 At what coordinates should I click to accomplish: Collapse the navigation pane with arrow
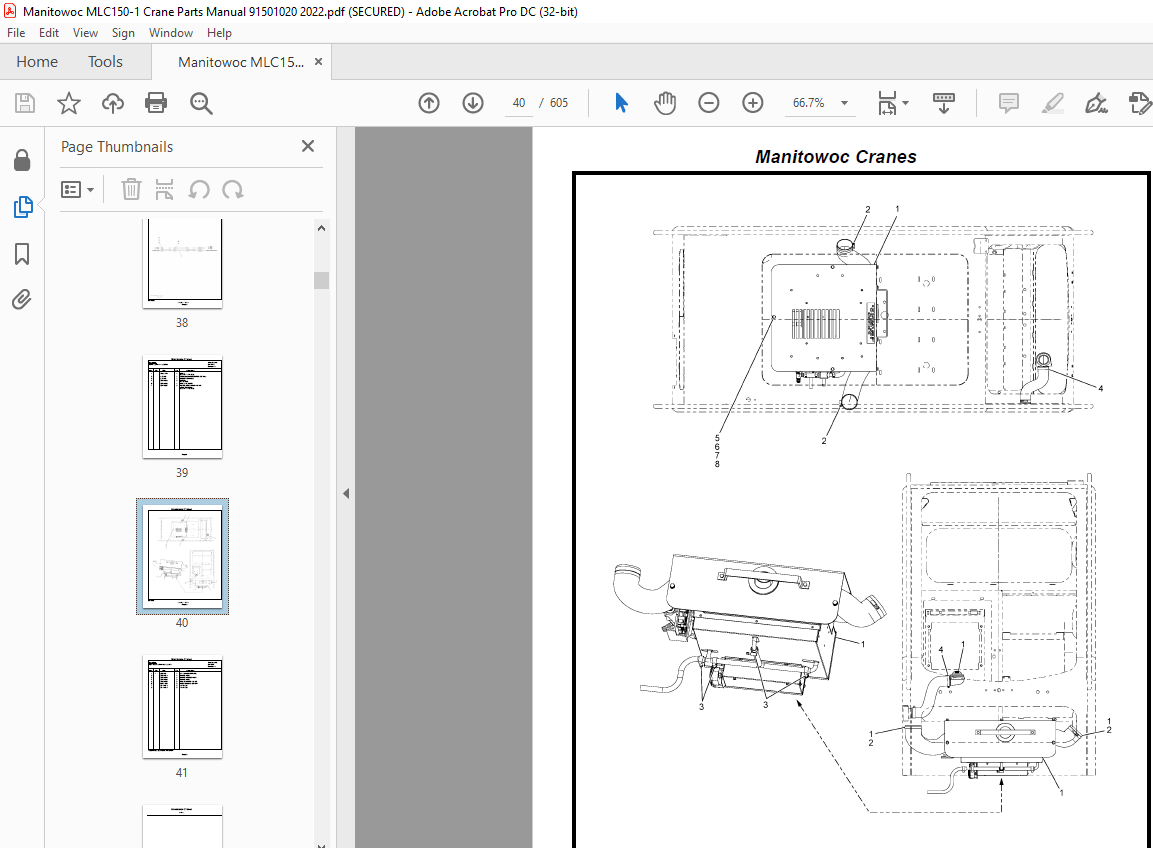(346, 494)
